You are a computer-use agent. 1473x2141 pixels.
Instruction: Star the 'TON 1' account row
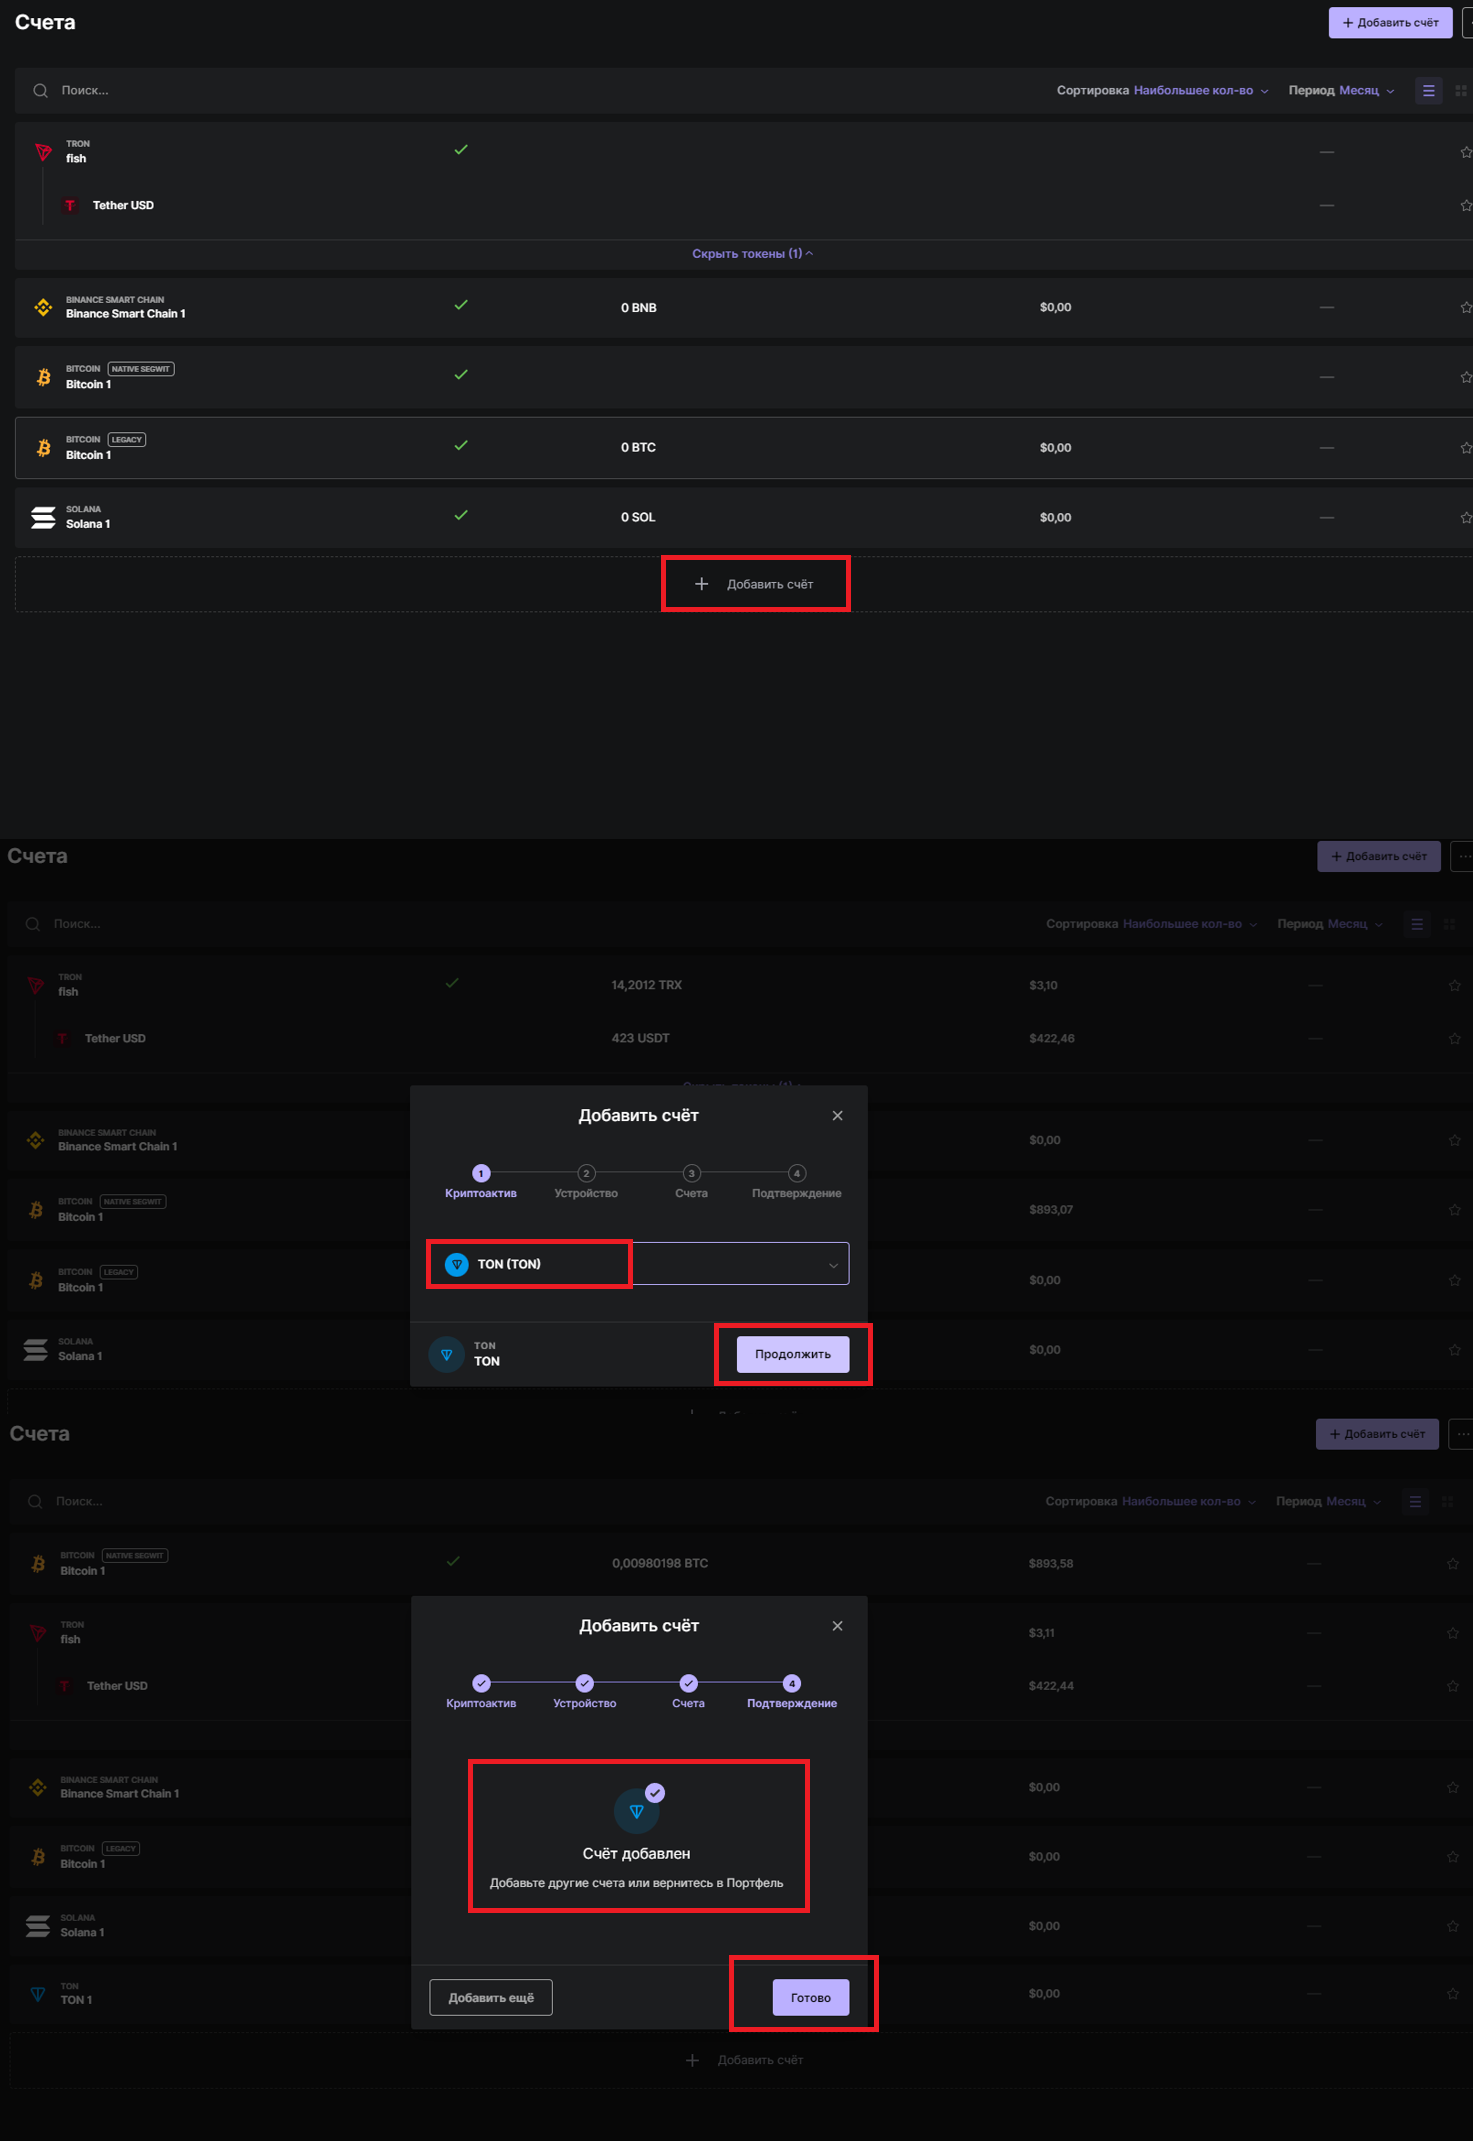click(1453, 1994)
